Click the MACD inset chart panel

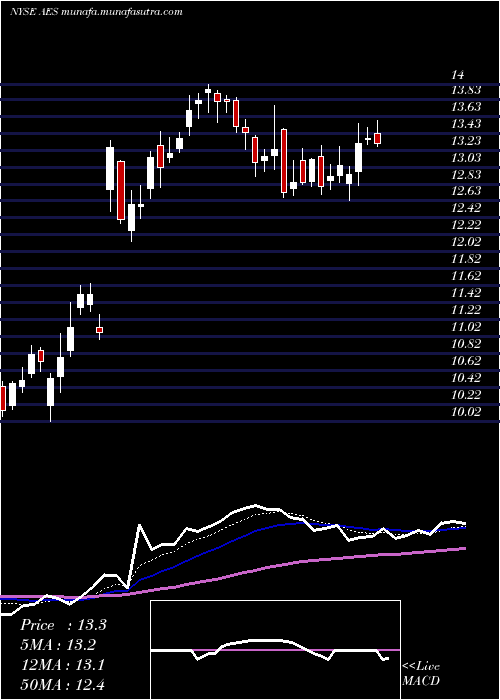point(275,650)
